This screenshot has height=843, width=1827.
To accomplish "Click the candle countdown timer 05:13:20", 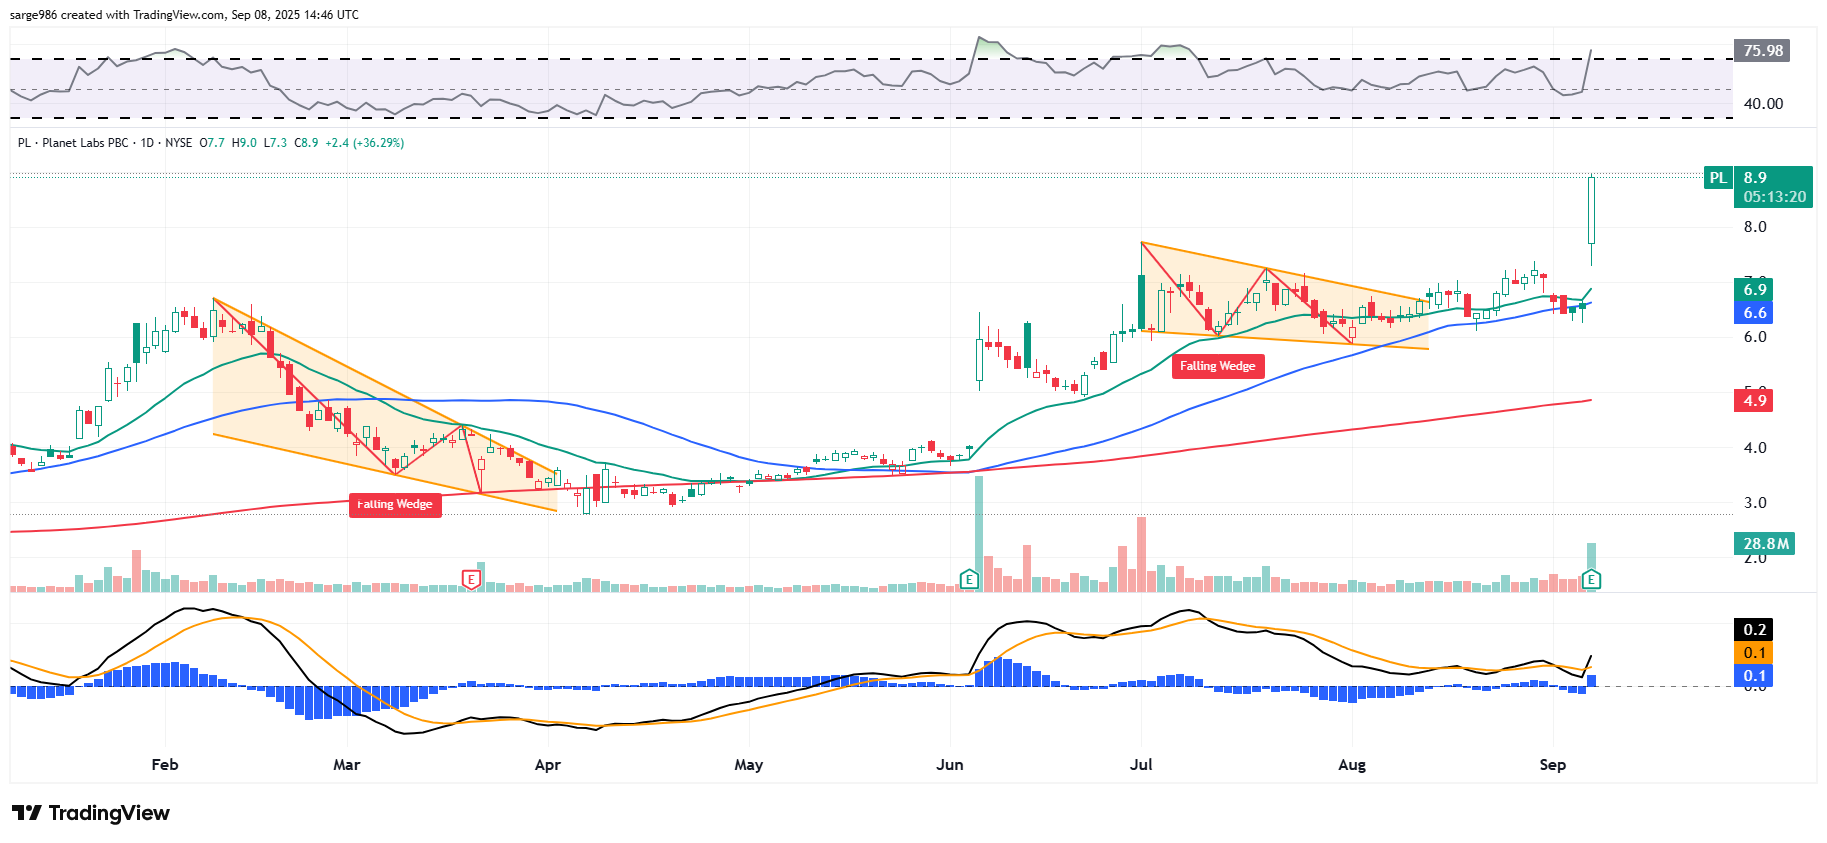I will tap(1774, 197).
